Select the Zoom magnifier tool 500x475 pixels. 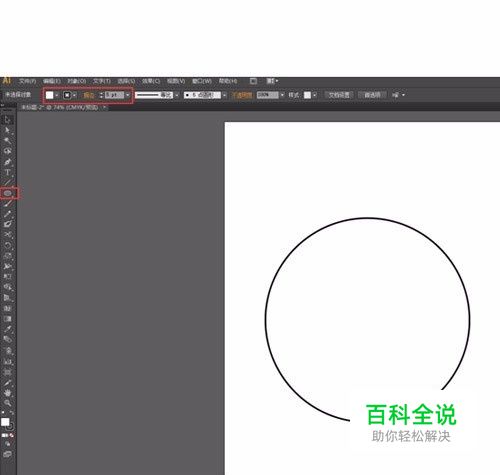click(x=7, y=403)
